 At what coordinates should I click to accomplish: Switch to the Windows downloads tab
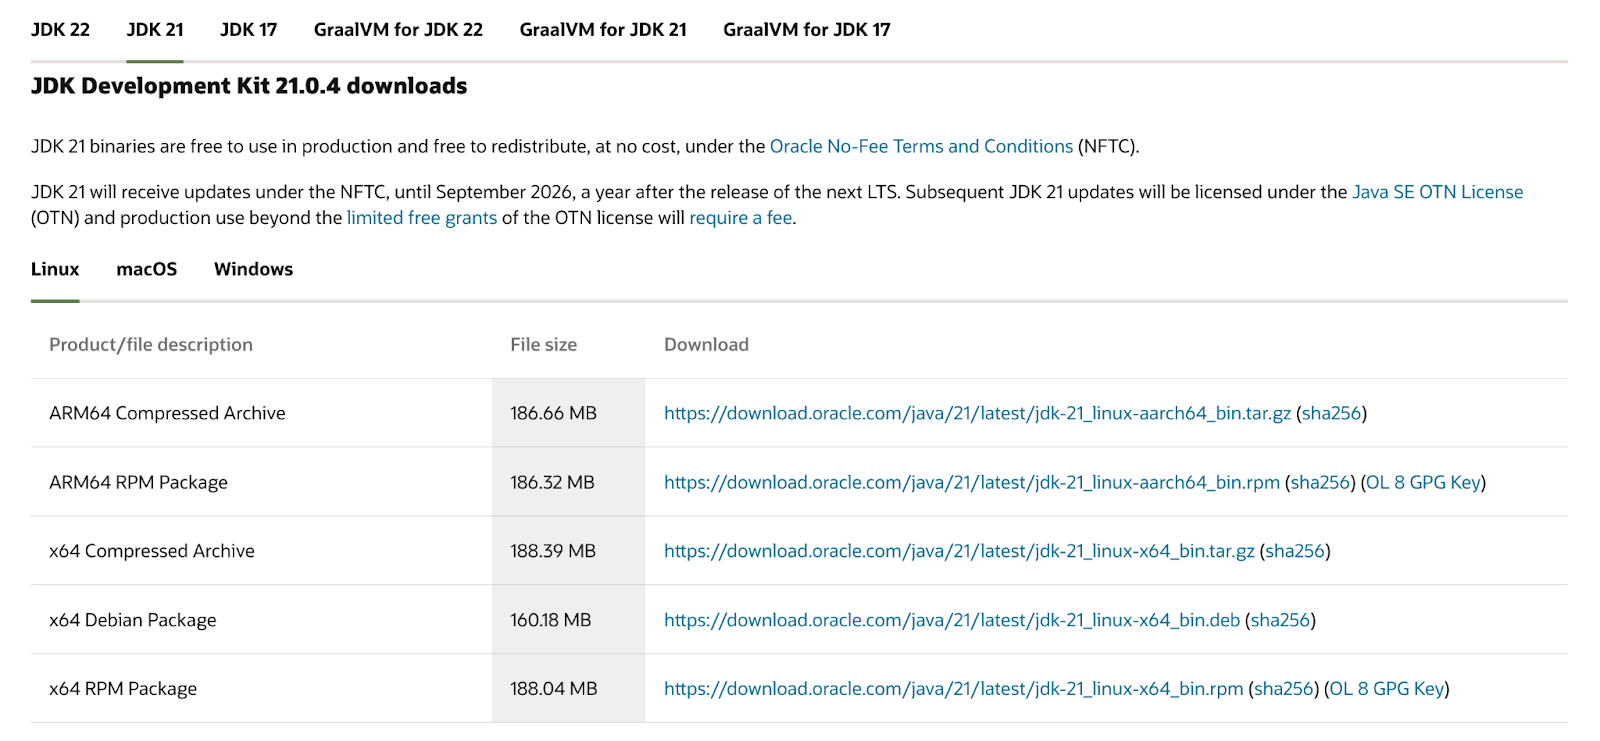pyautogui.click(x=253, y=269)
